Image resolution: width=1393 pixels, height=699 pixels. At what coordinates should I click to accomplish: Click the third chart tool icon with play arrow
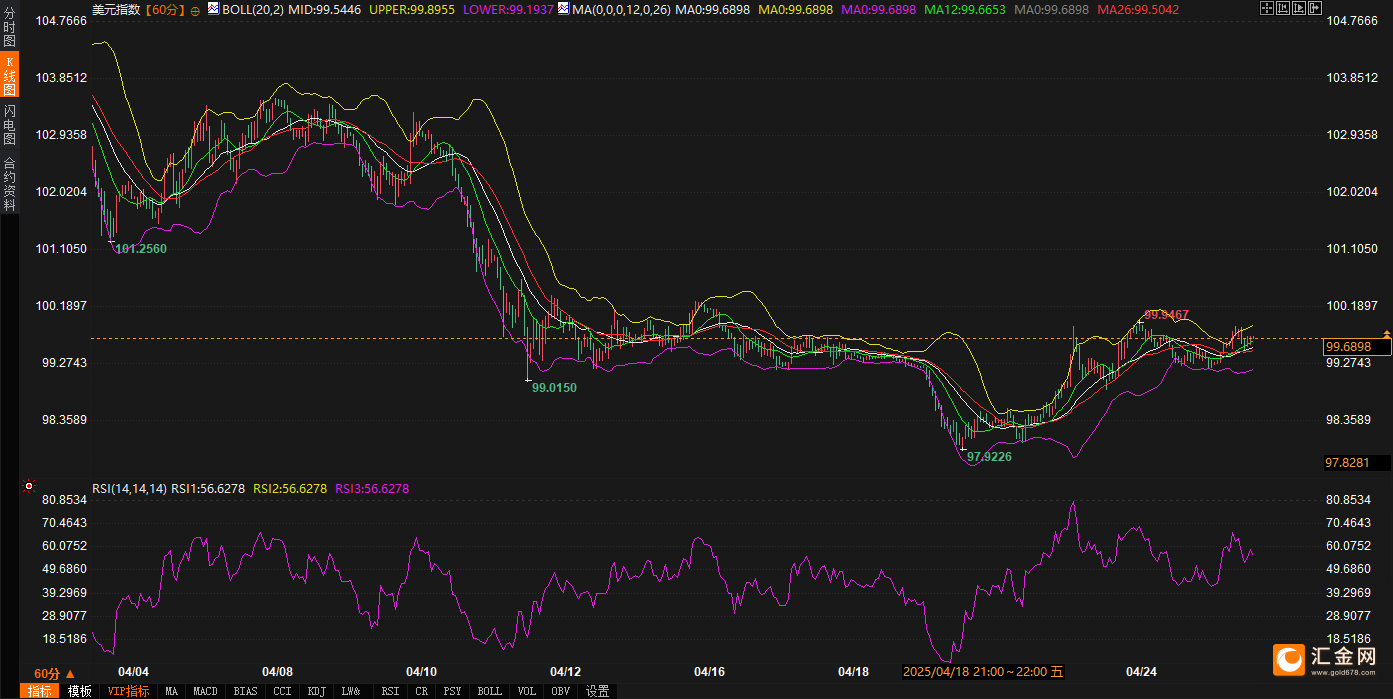[x=1299, y=8]
